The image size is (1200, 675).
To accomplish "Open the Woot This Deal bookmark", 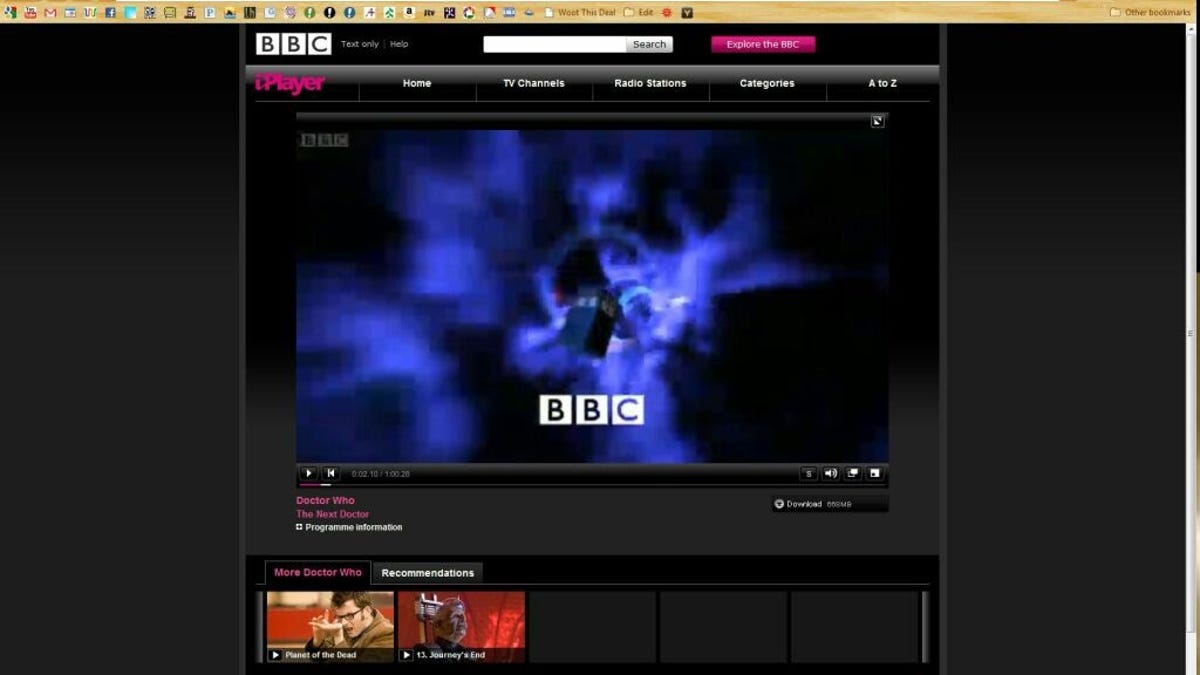I will (580, 12).
